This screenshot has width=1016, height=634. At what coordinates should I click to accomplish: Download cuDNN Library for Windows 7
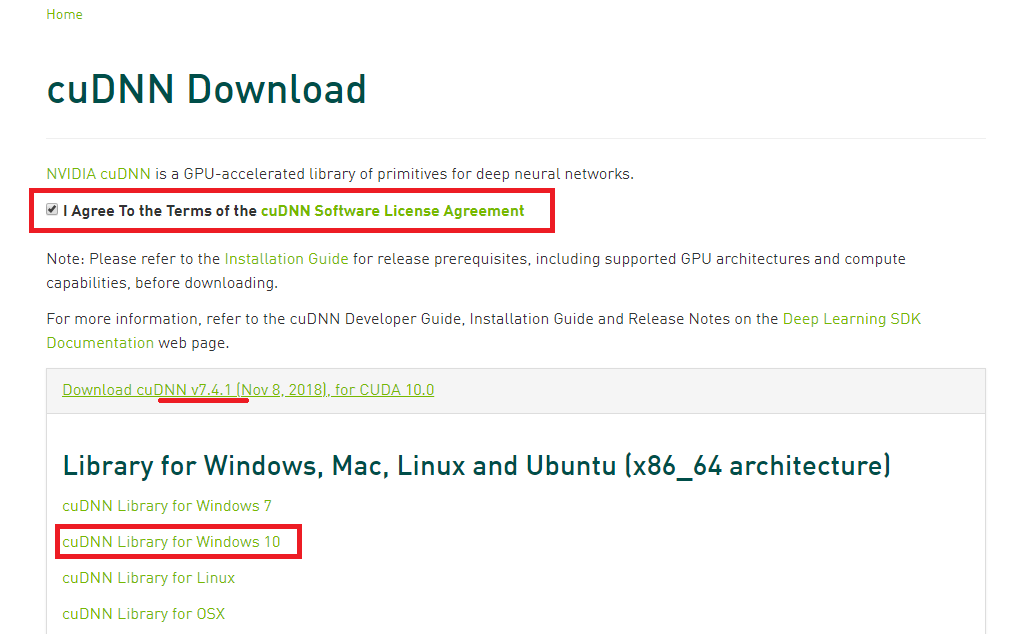[x=167, y=506]
